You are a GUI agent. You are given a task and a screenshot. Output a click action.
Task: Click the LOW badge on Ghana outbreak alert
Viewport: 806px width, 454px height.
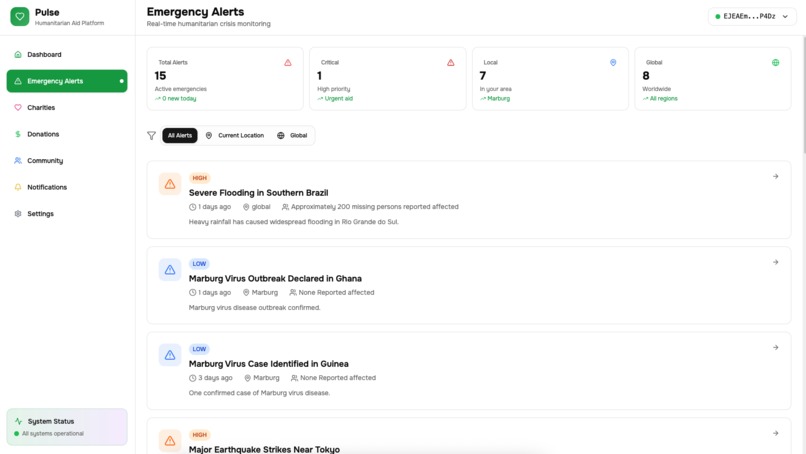point(199,264)
